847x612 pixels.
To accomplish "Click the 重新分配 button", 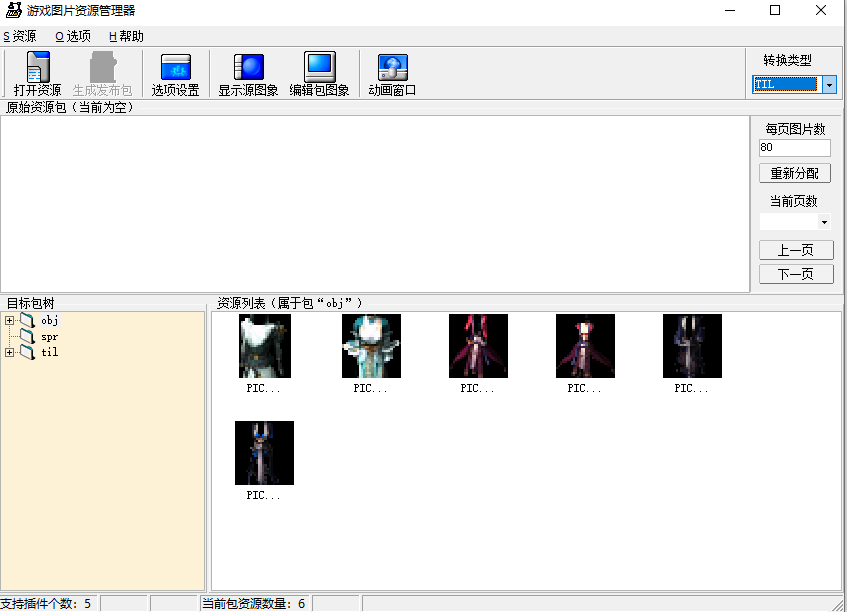I will (795, 173).
